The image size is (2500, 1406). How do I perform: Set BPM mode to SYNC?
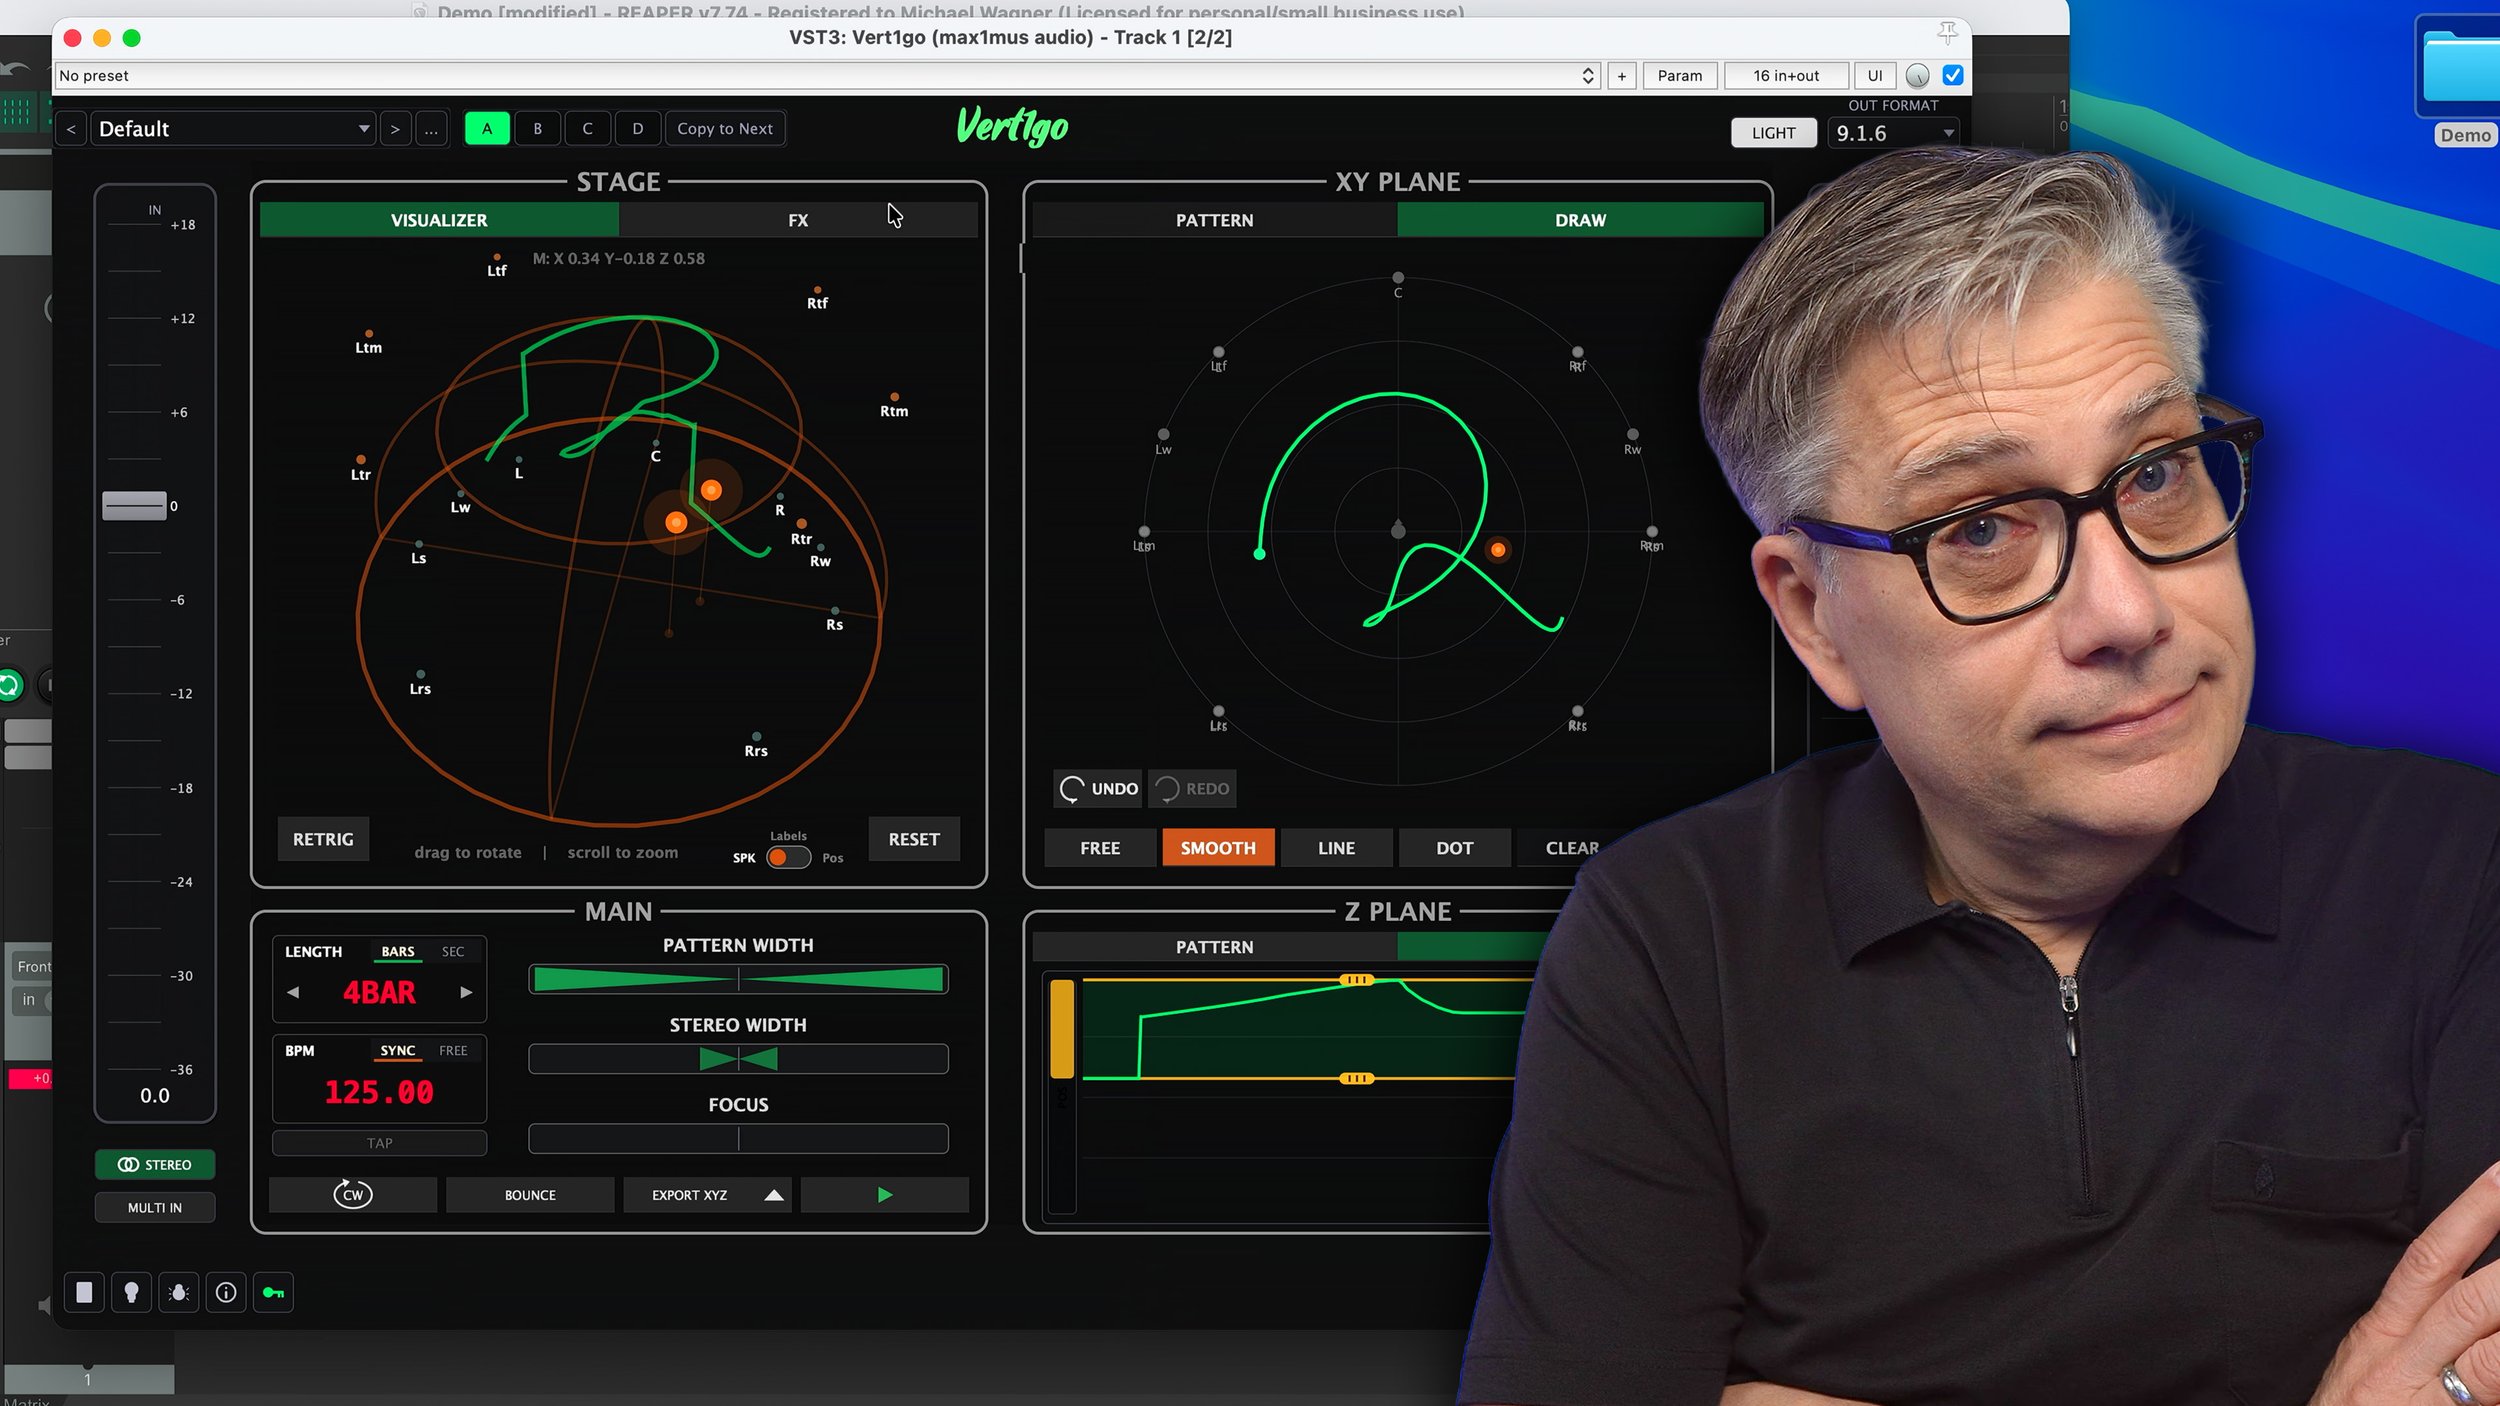click(398, 1051)
